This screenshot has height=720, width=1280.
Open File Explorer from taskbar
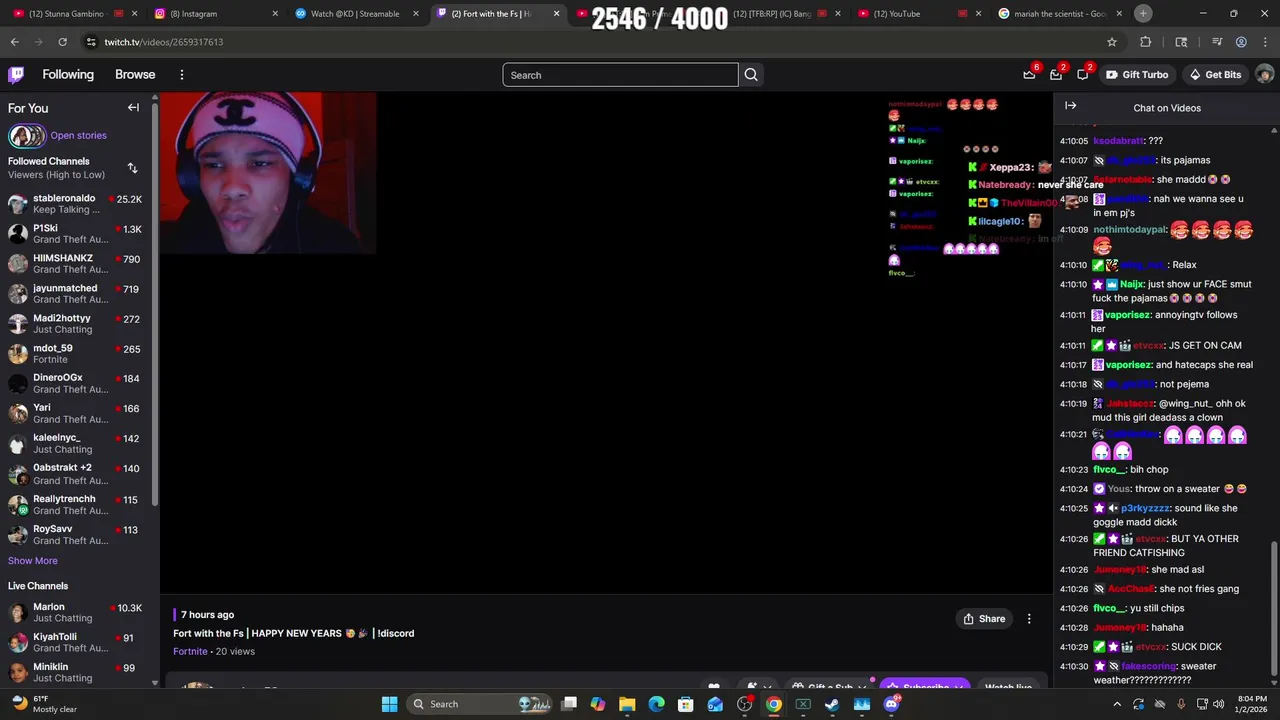(627, 704)
